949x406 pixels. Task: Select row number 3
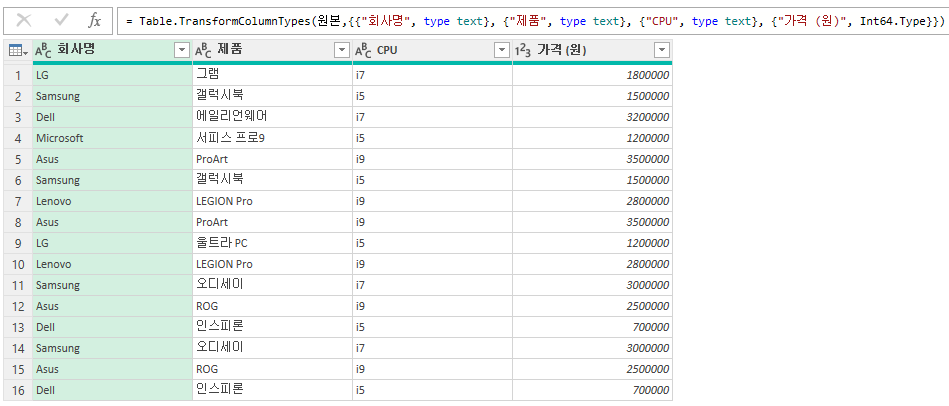tap(18, 117)
